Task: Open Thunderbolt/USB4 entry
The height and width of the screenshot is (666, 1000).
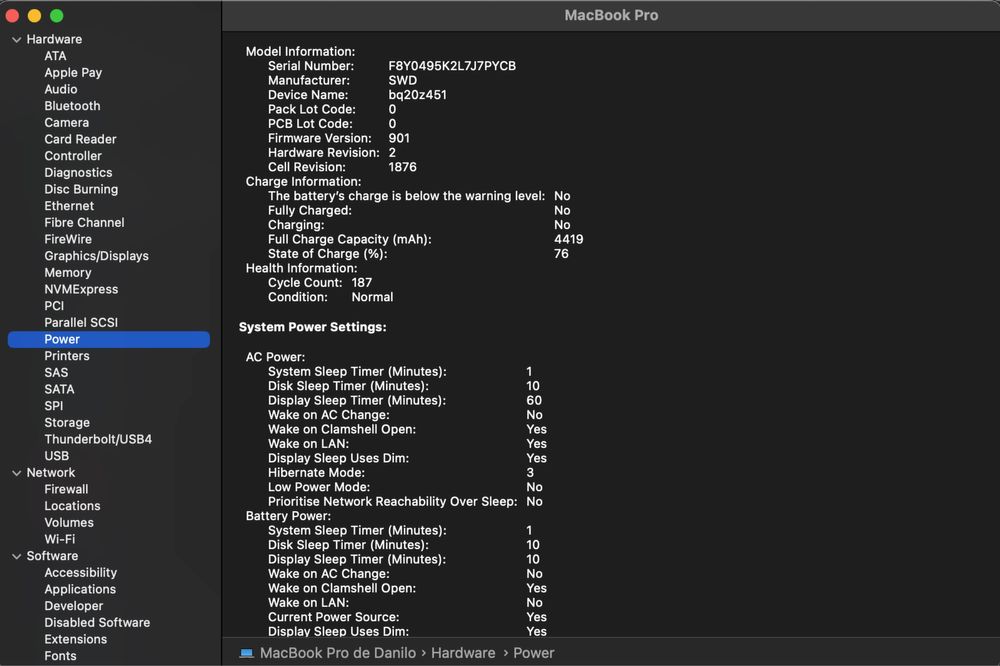Action: point(98,439)
